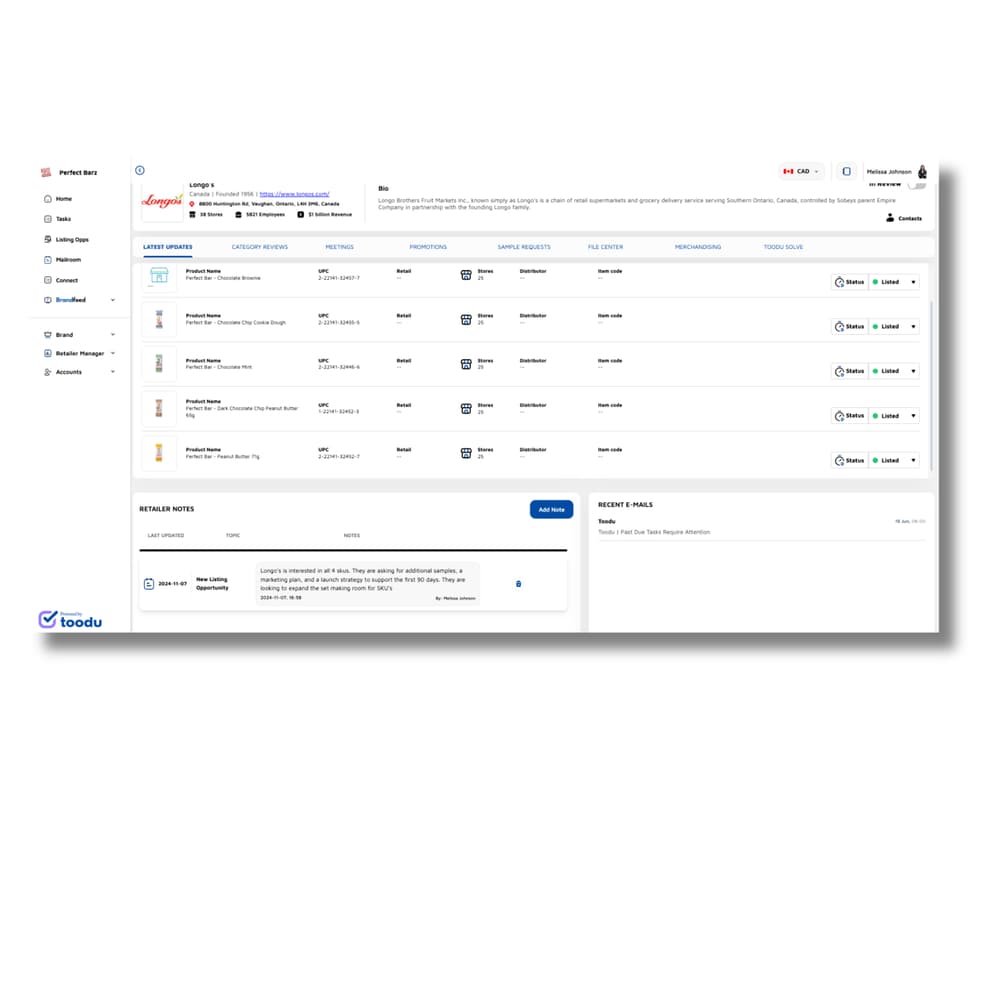Expand the Retailer Manager chevron

click(x=113, y=353)
